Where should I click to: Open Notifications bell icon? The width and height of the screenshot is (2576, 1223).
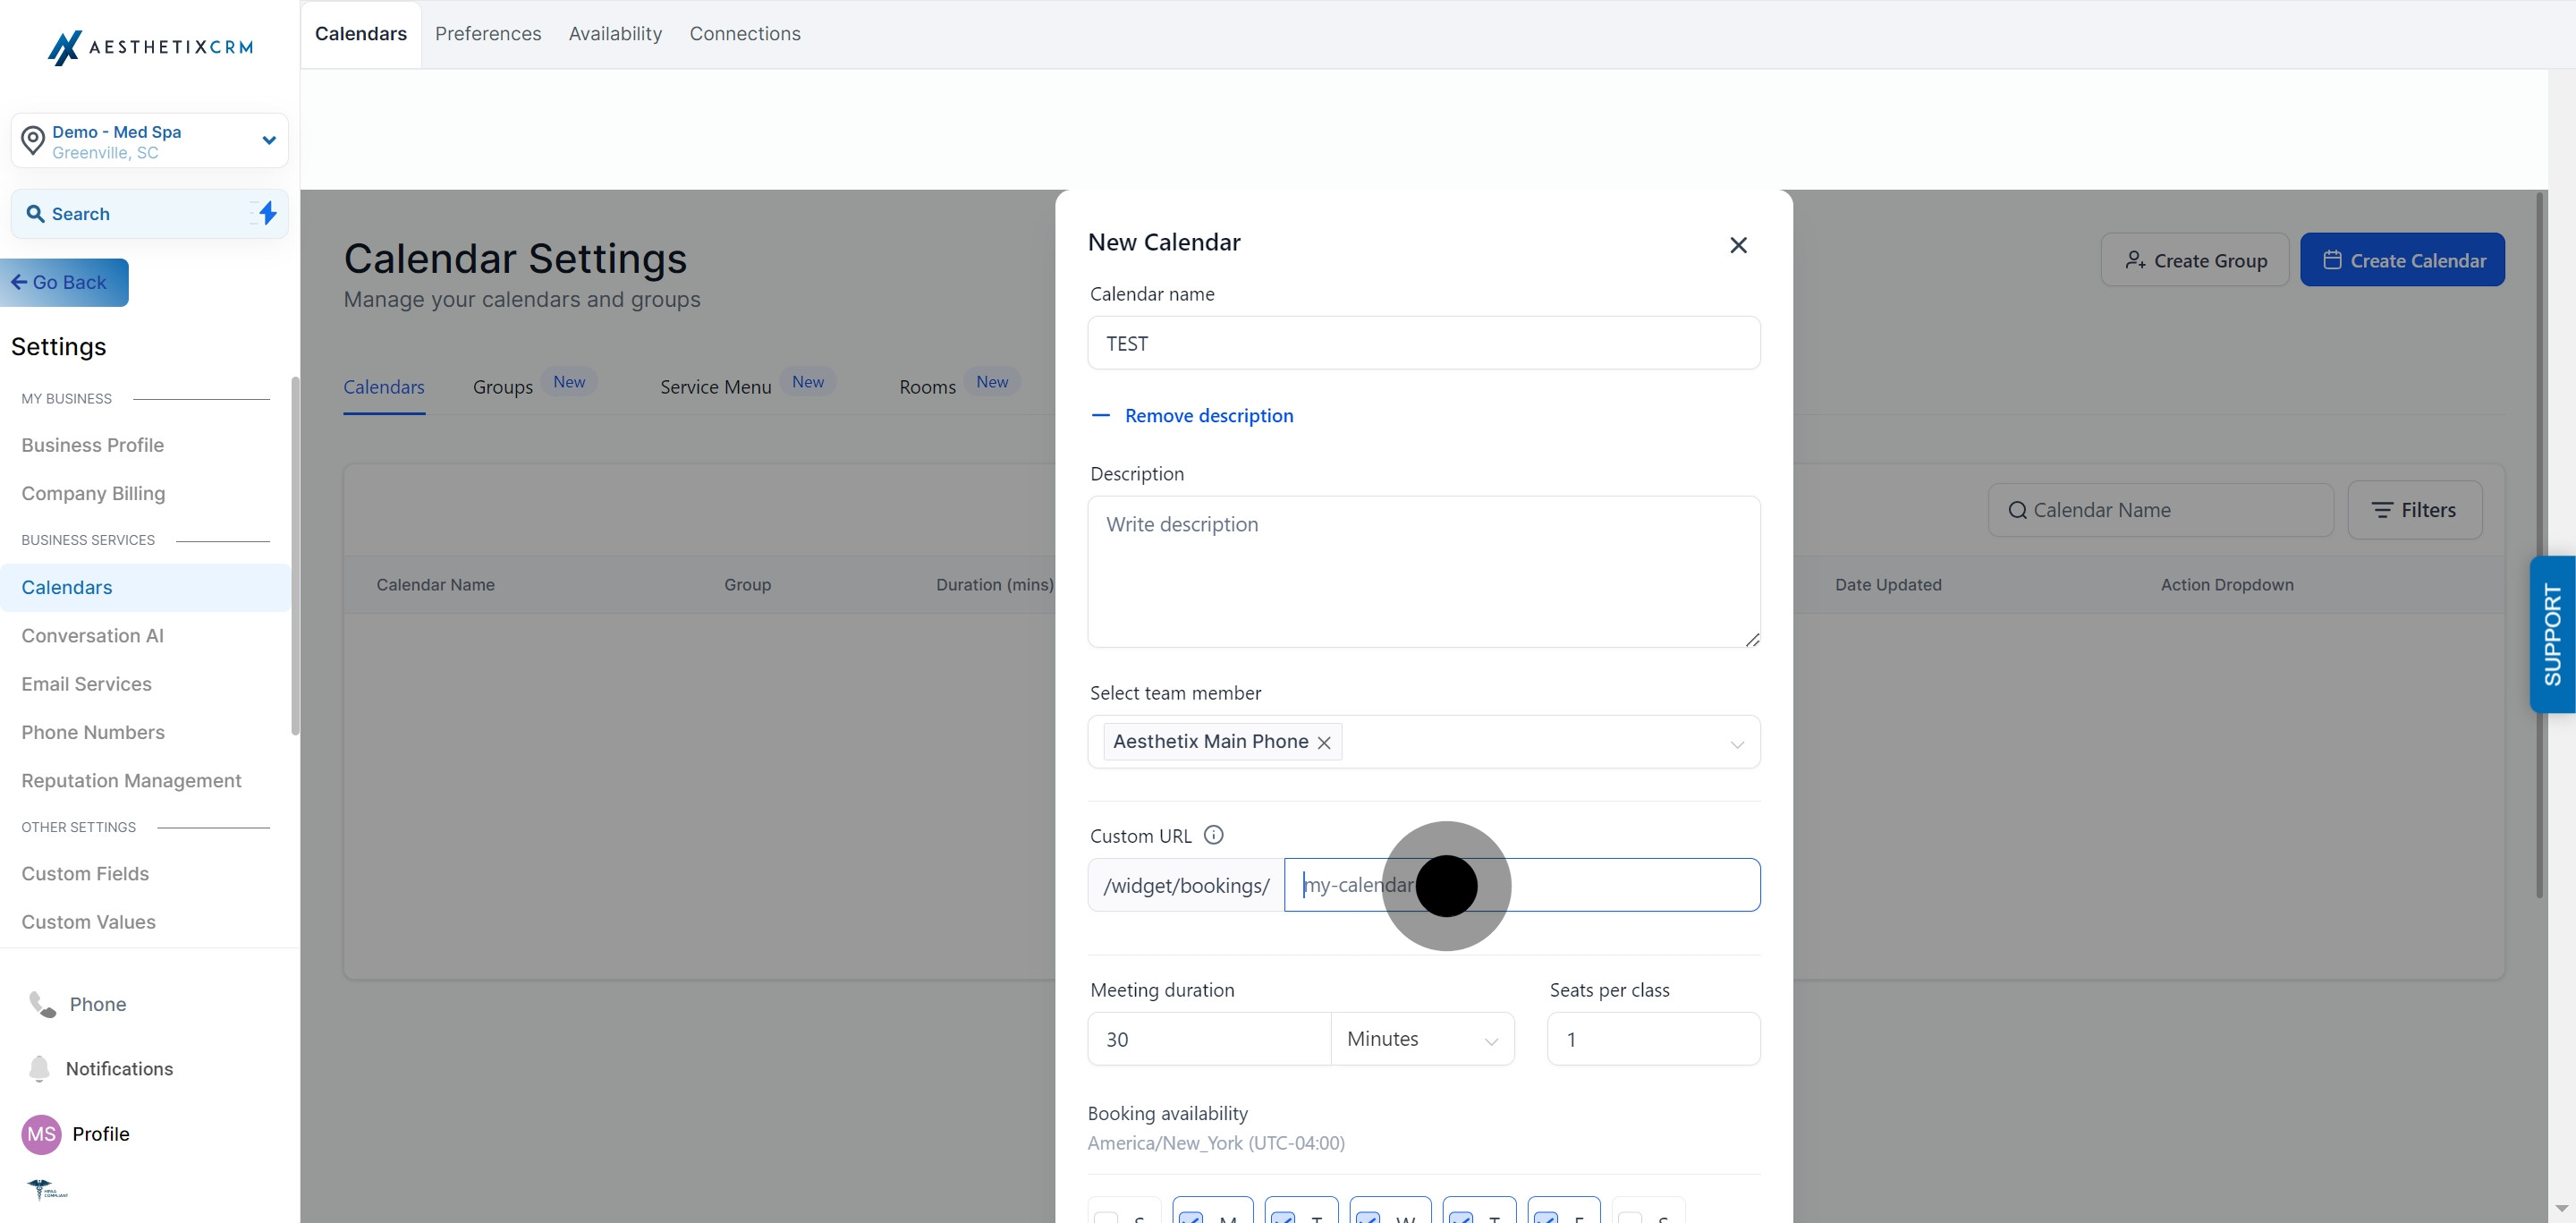click(39, 1068)
